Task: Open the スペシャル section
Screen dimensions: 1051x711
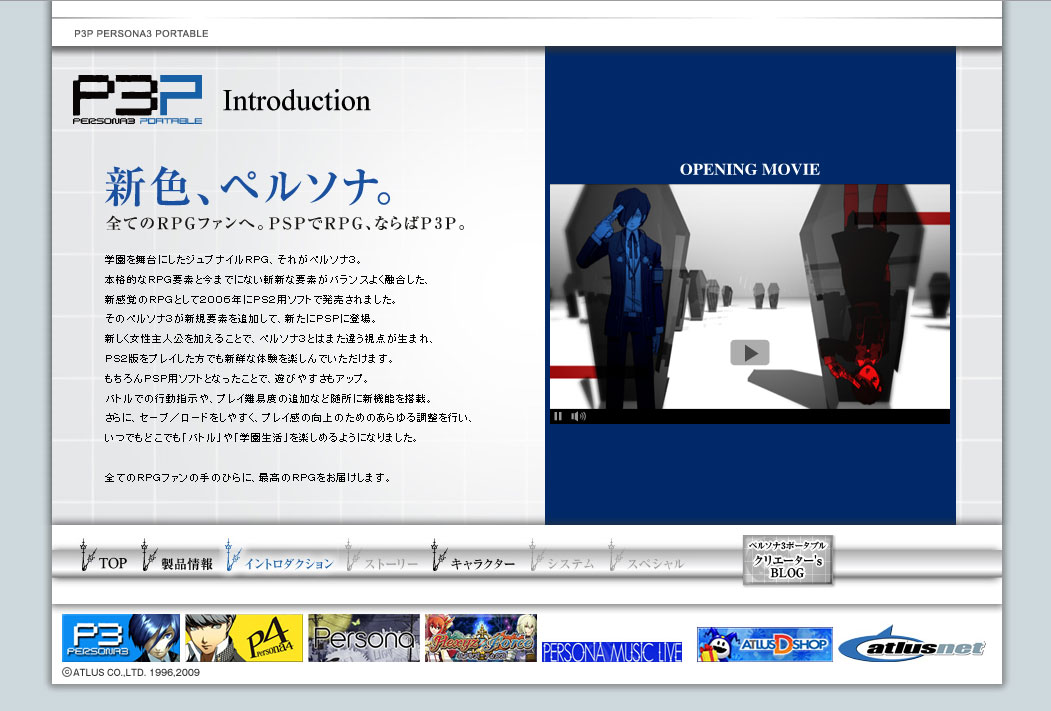Action: tap(646, 556)
